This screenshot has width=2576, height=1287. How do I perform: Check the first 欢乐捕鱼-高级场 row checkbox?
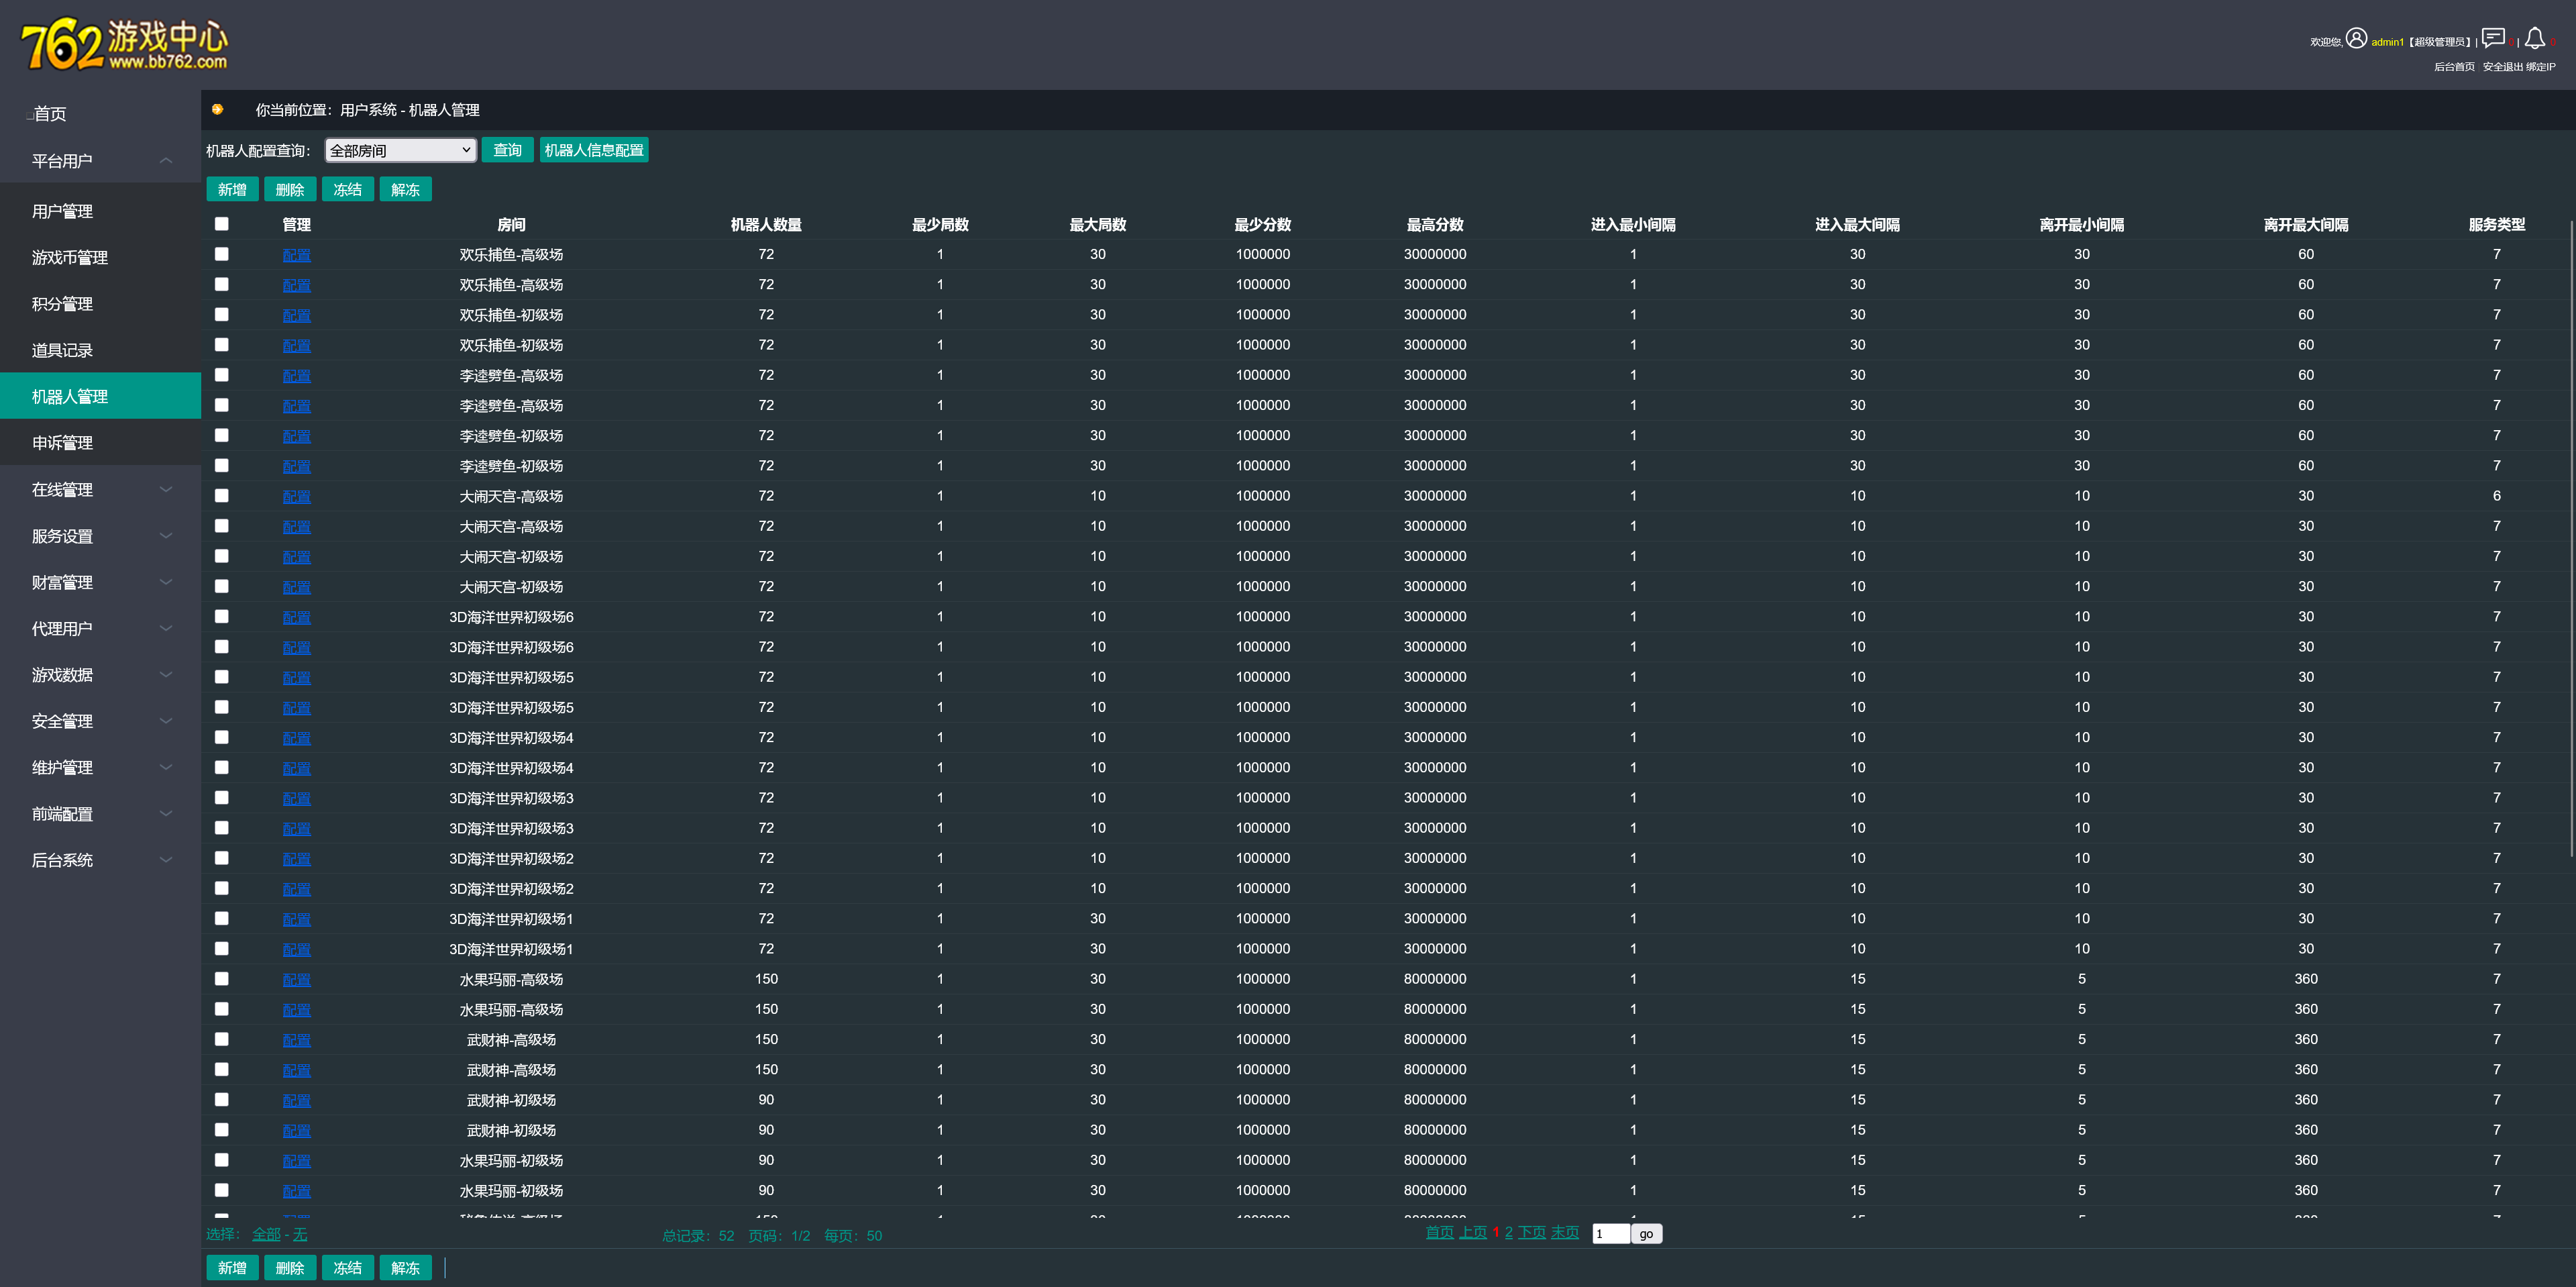(x=222, y=254)
